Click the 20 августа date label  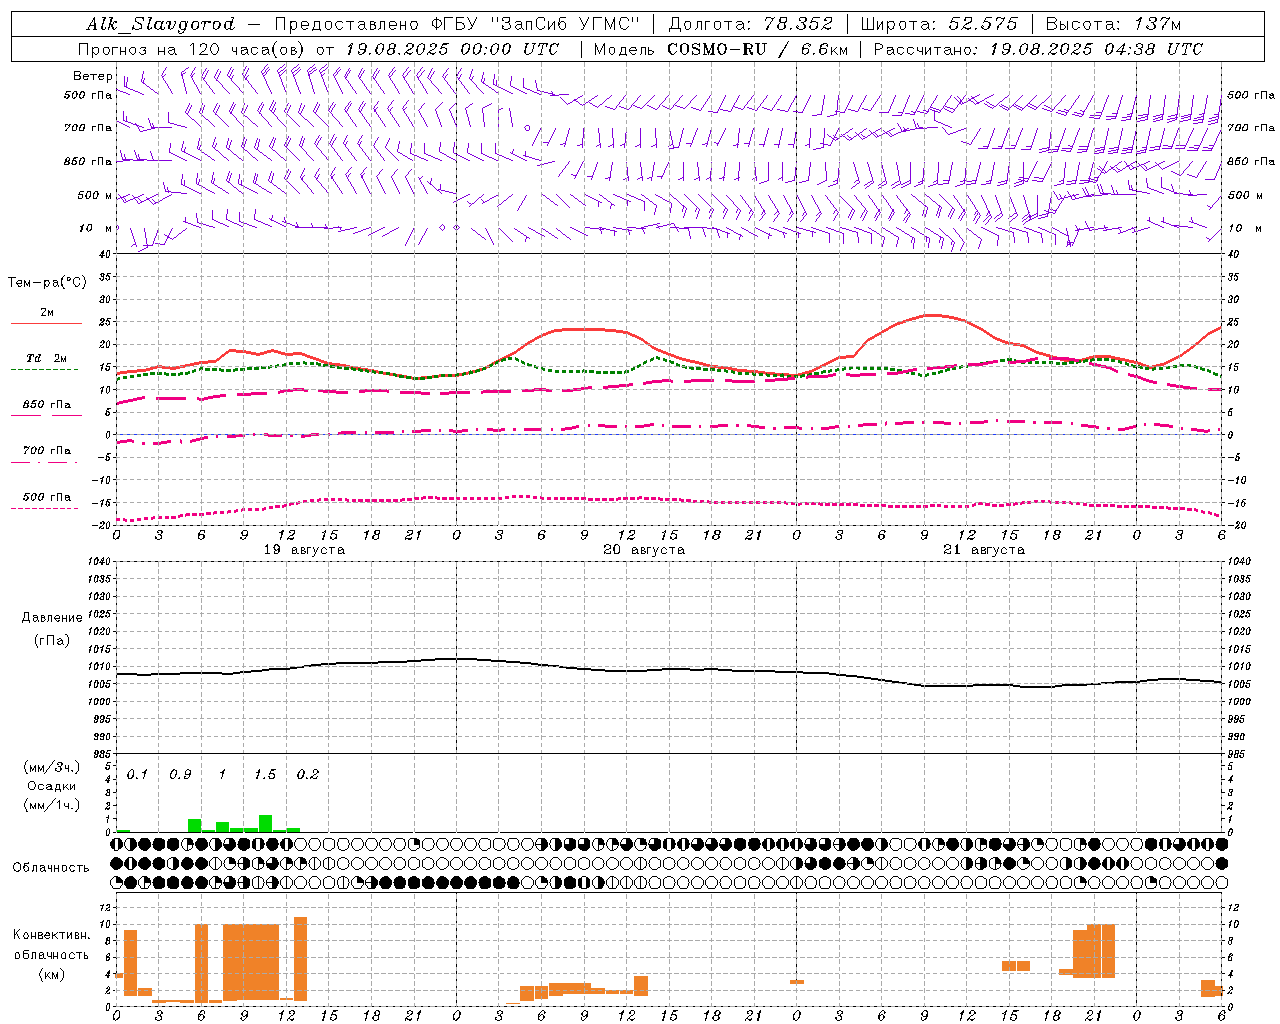[x=644, y=550]
